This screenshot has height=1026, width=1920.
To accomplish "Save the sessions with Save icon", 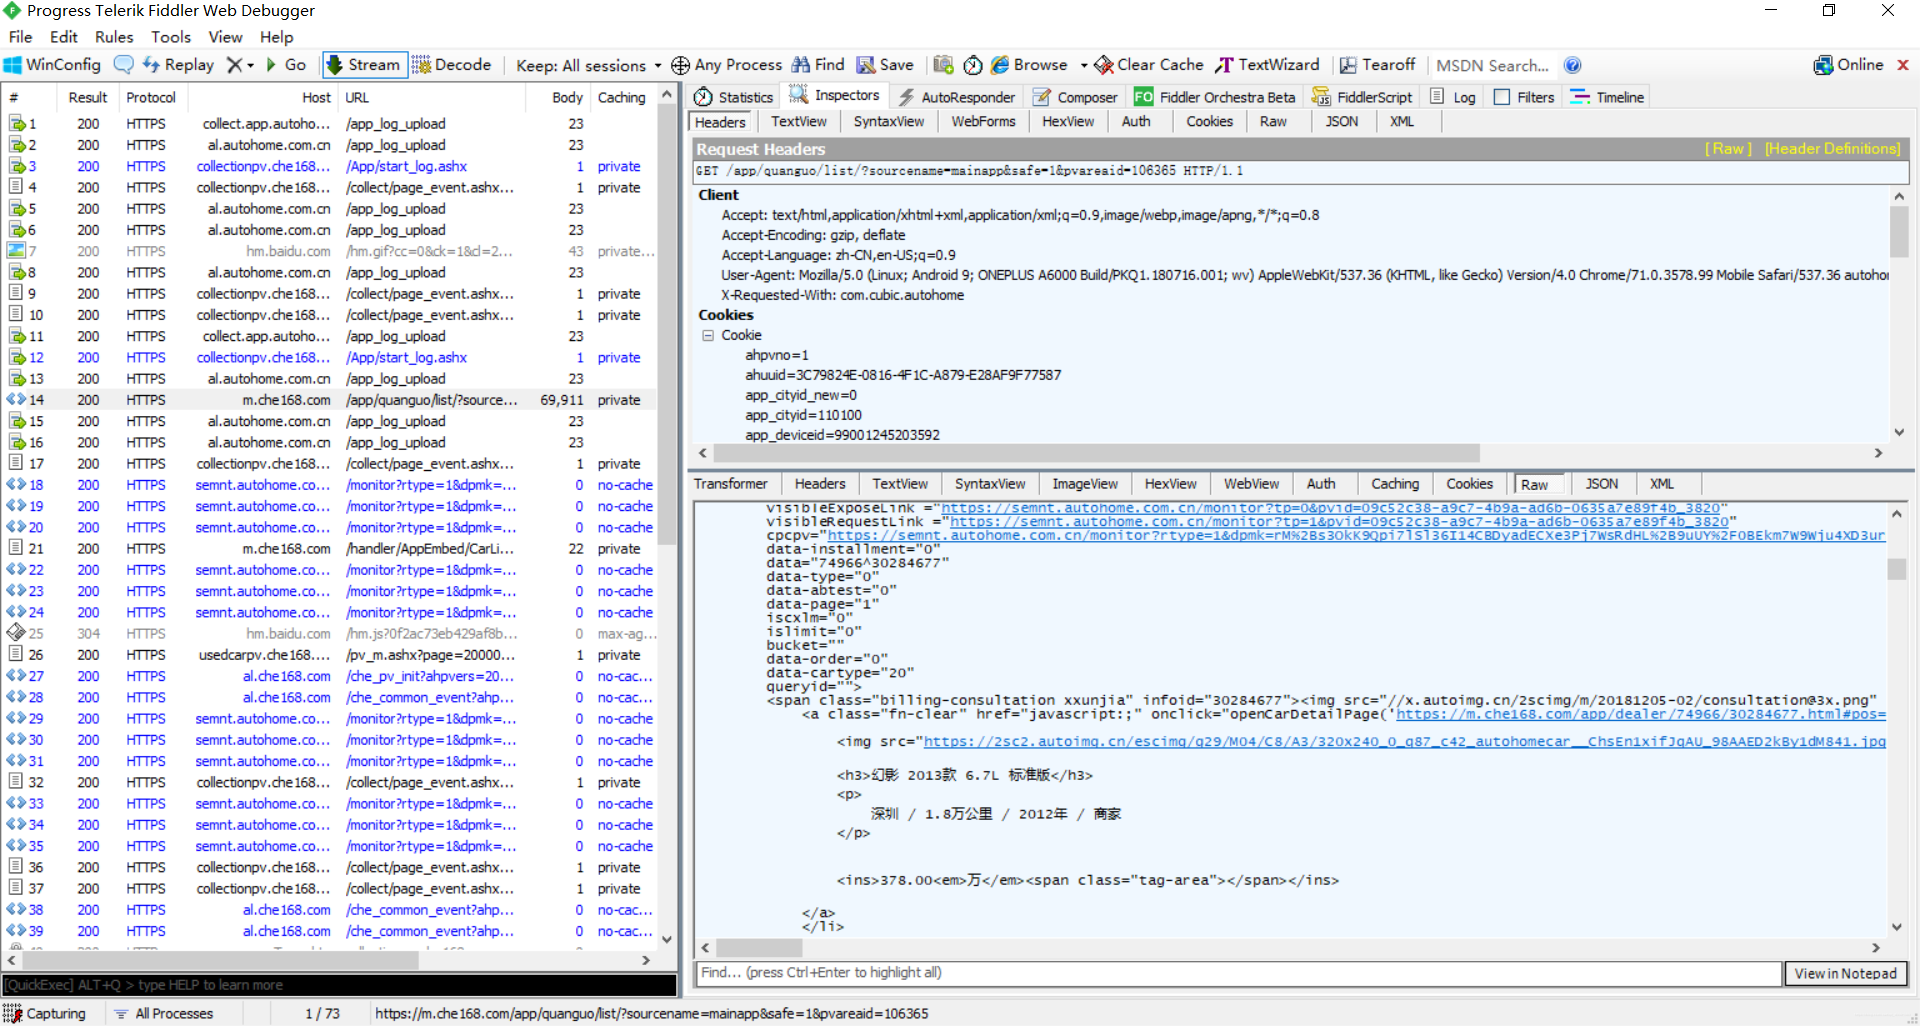I will [x=885, y=65].
